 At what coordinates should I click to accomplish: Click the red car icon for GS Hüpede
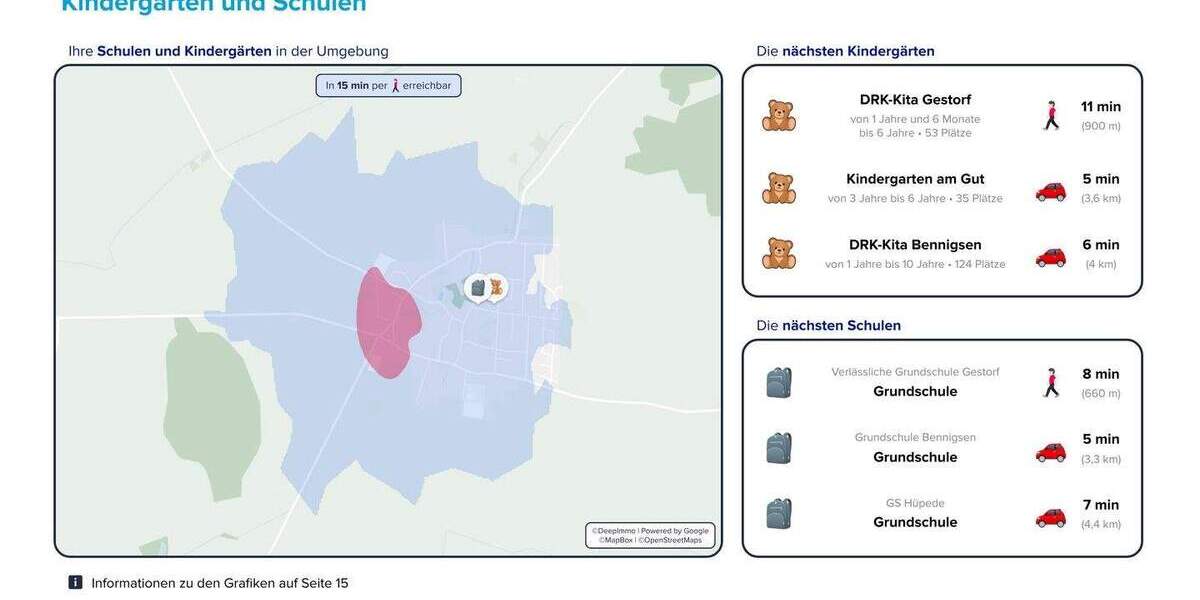pos(1050,516)
